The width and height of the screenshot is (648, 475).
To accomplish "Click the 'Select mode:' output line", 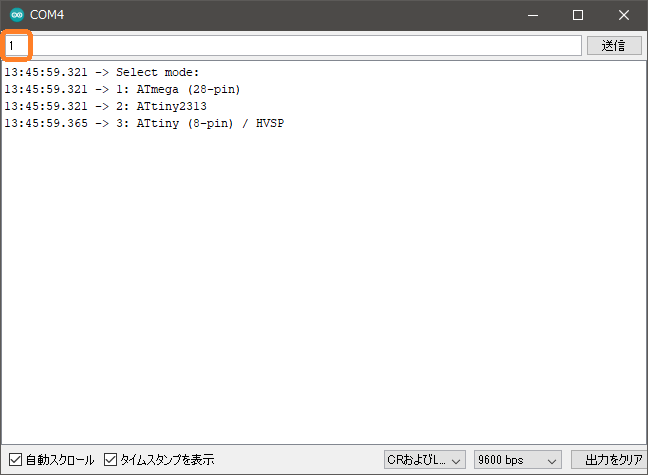I will click(102, 72).
